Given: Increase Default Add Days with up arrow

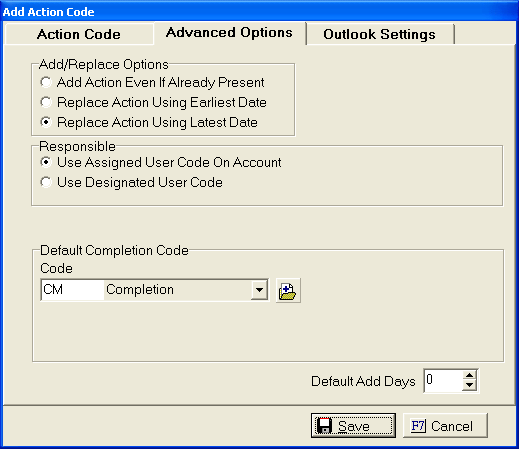Looking at the screenshot, I should pyautogui.click(x=469, y=375).
